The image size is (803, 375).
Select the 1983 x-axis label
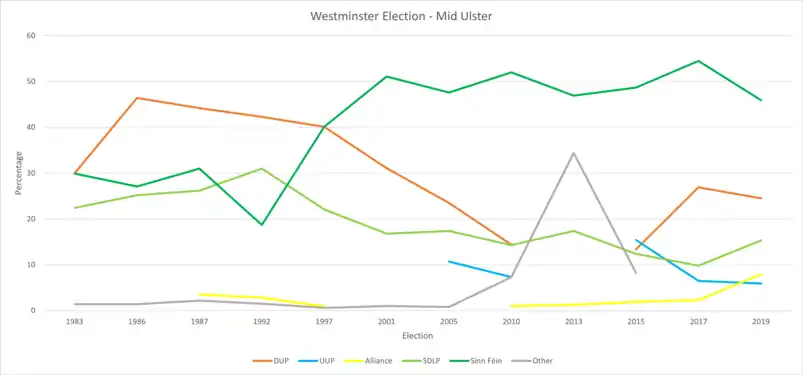pos(74,321)
